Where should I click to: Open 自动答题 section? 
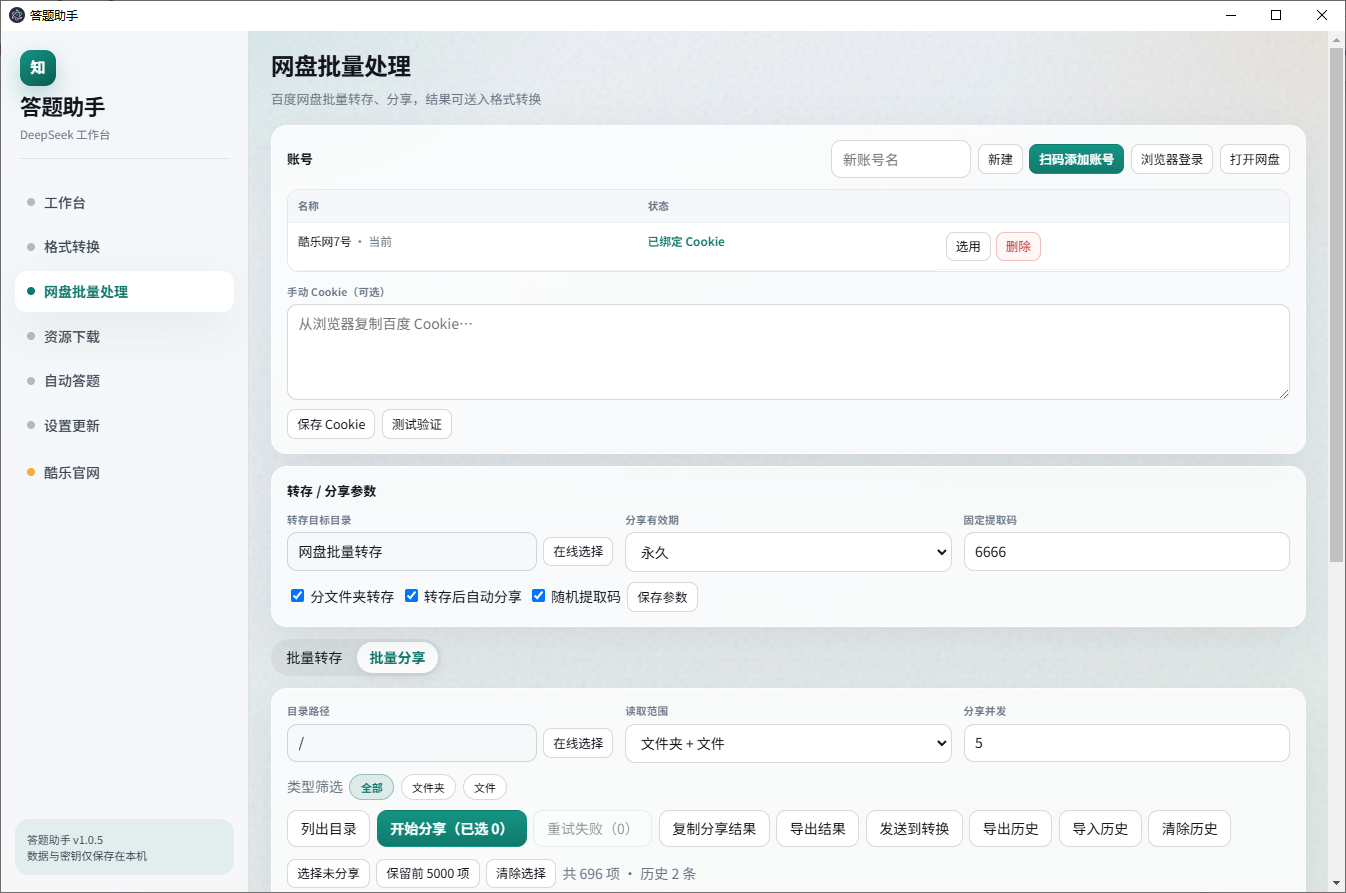pyautogui.click(x=124, y=381)
